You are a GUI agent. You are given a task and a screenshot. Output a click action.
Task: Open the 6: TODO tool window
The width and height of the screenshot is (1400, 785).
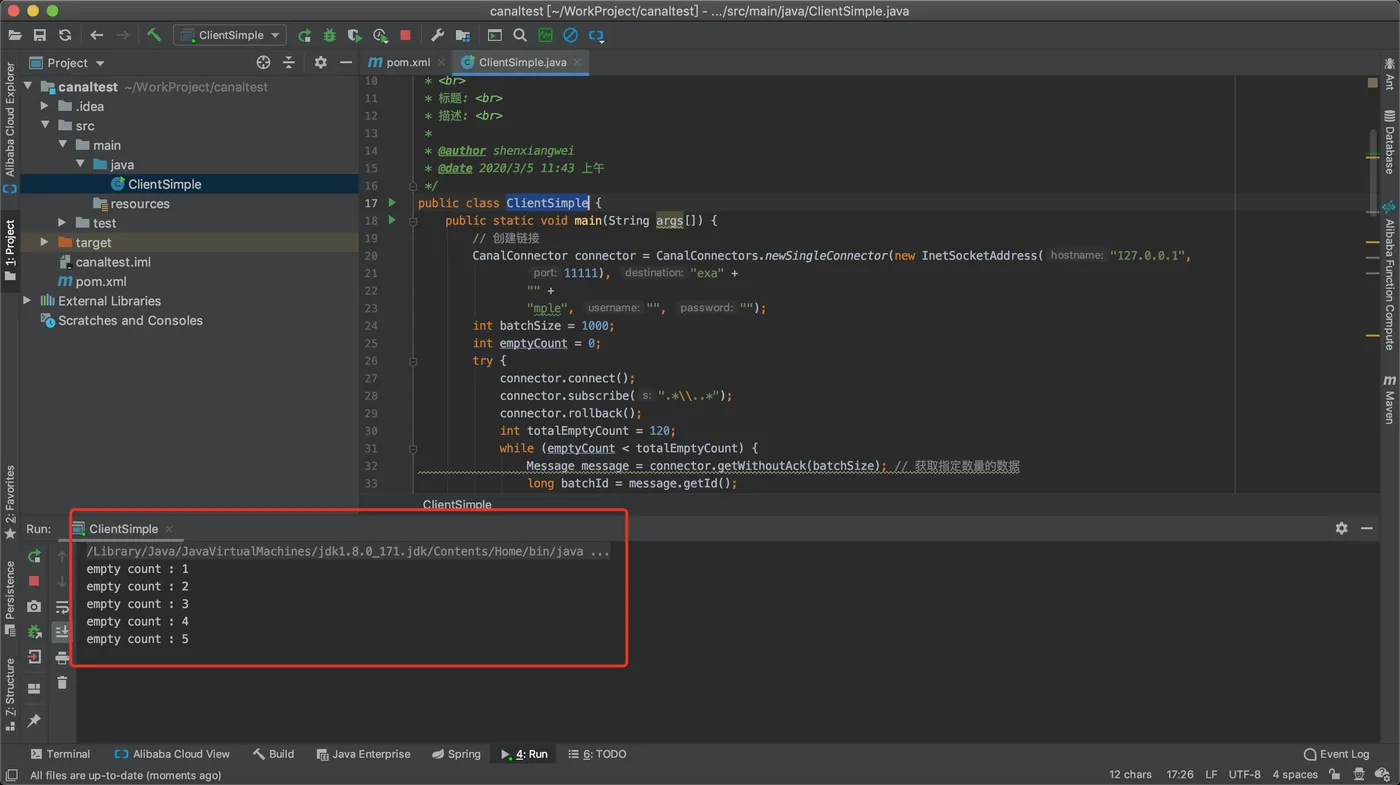pyautogui.click(x=597, y=754)
